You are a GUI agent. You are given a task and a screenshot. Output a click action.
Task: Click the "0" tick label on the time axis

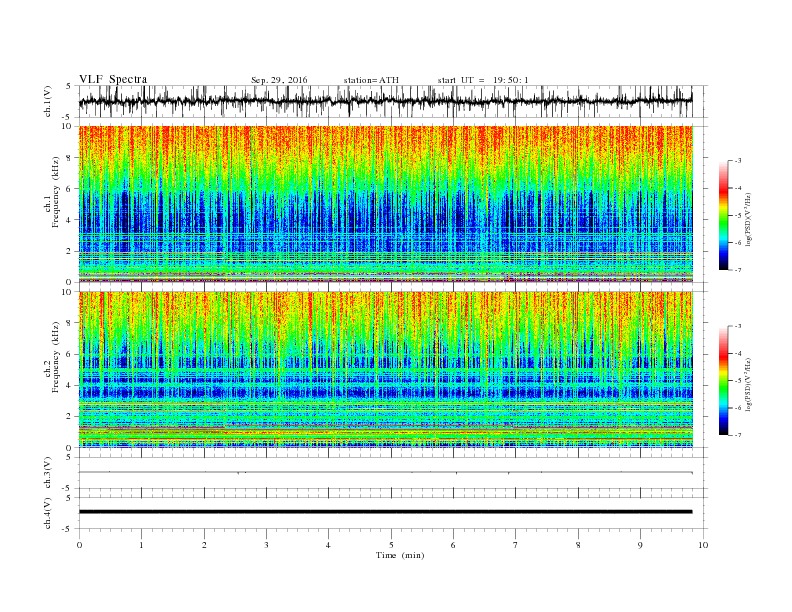point(79,545)
